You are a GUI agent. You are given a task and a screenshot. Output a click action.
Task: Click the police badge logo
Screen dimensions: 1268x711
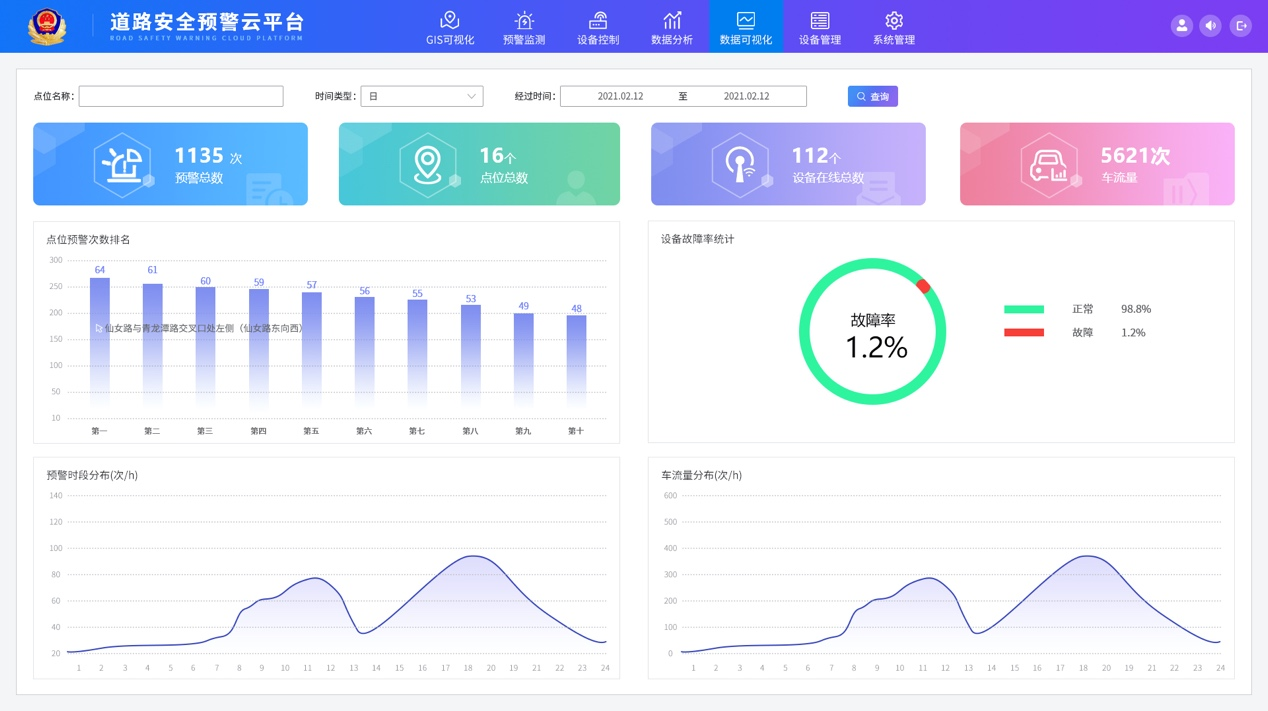tap(46, 26)
